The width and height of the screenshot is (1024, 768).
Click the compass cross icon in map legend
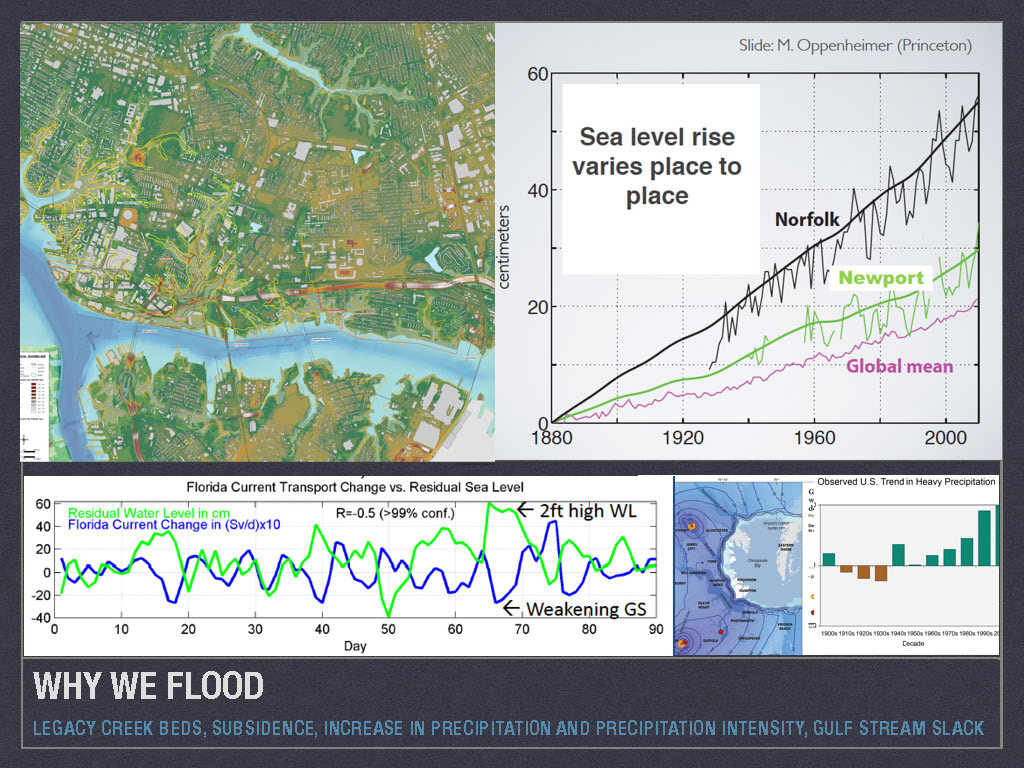coord(26,438)
